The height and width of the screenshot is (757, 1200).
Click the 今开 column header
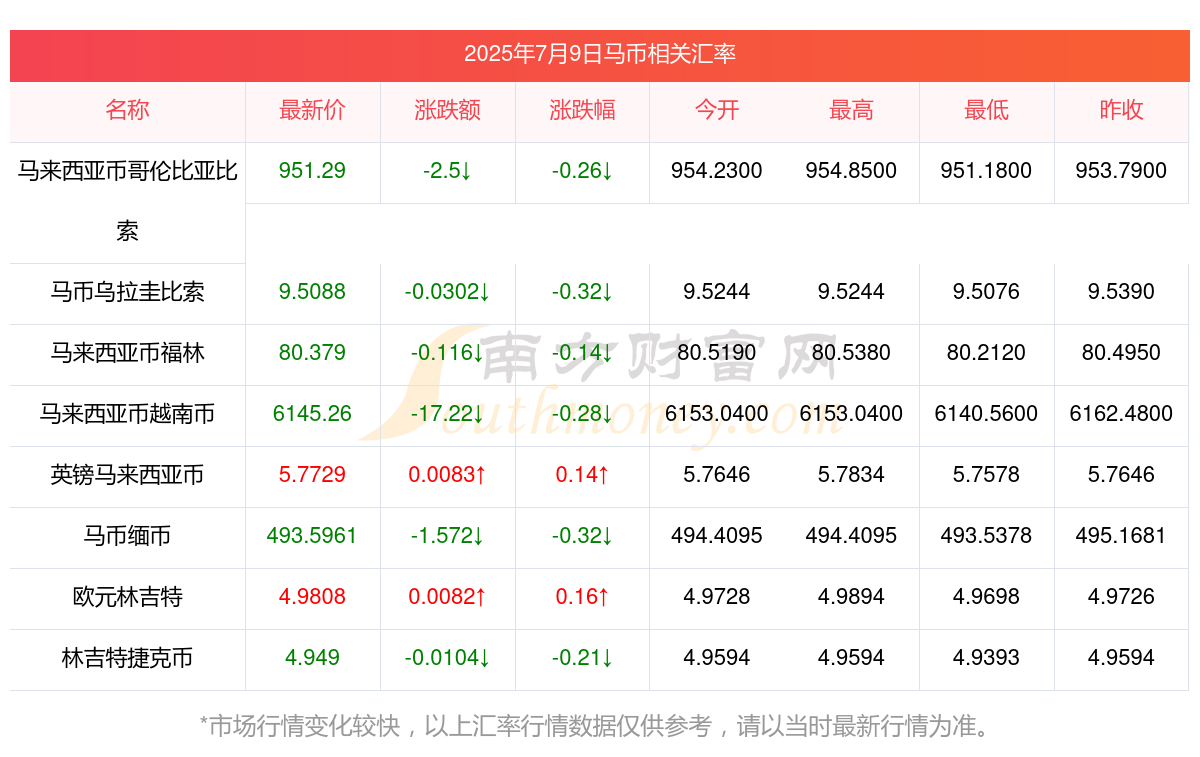pyautogui.click(x=717, y=110)
